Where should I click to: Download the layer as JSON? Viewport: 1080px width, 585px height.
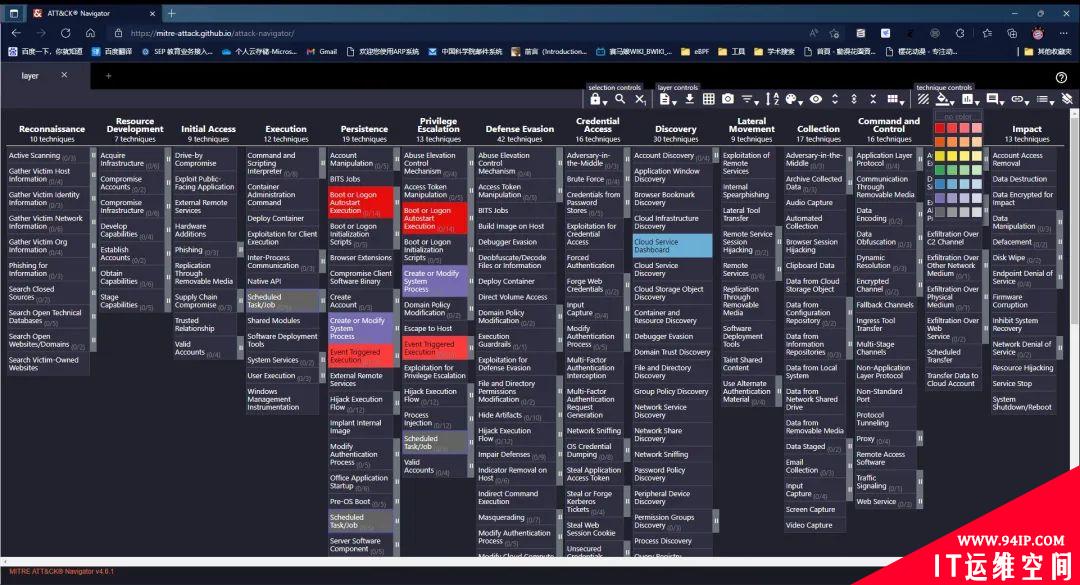[689, 99]
